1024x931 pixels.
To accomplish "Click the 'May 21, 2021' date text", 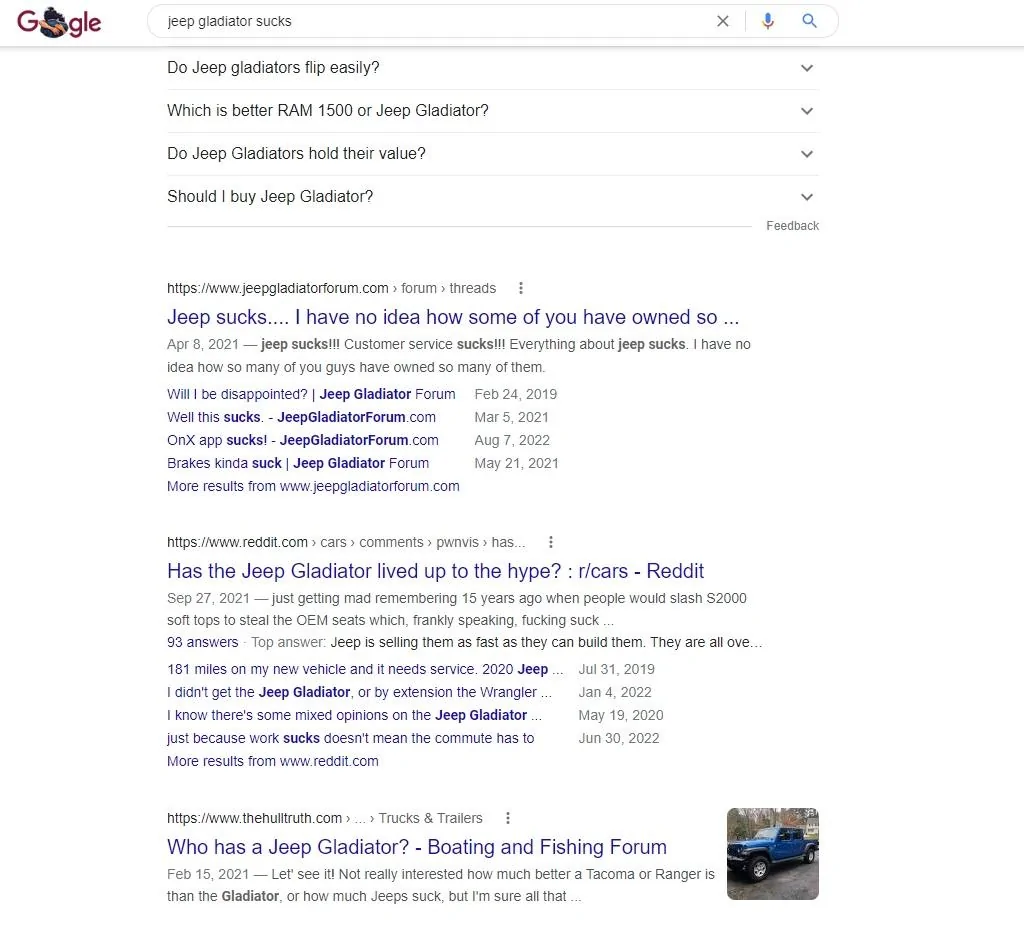I will (516, 463).
